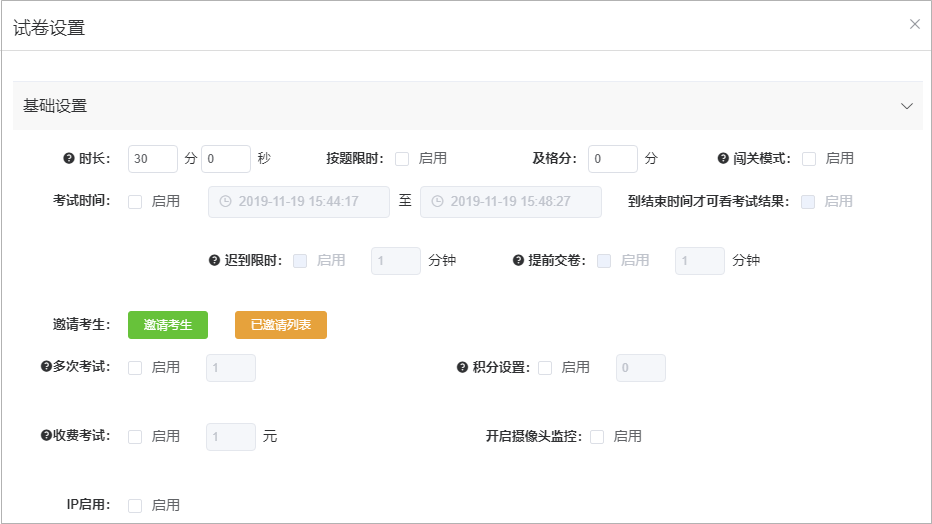Enable the 积分设置 checkbox

point(545,368)
